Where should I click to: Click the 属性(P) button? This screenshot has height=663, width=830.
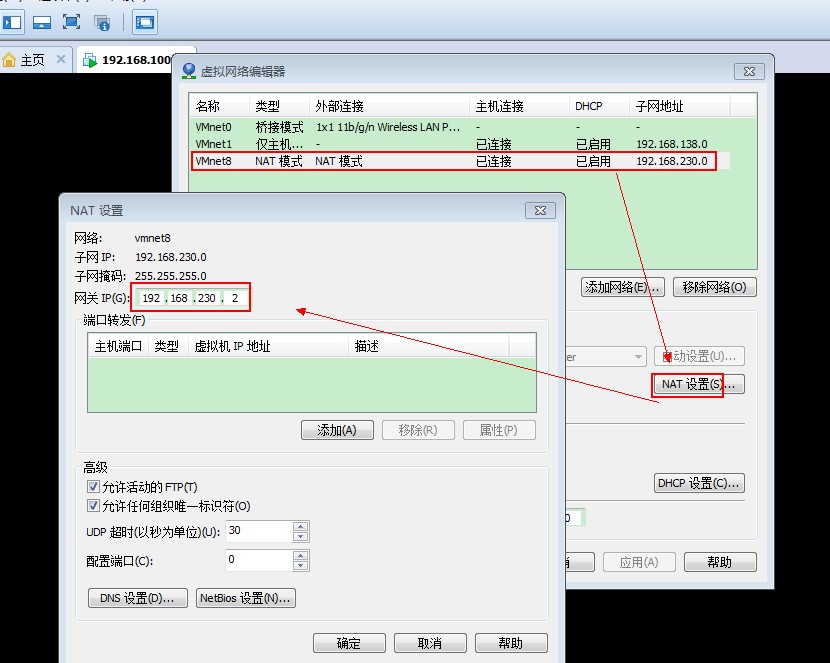tap(499, 430)
